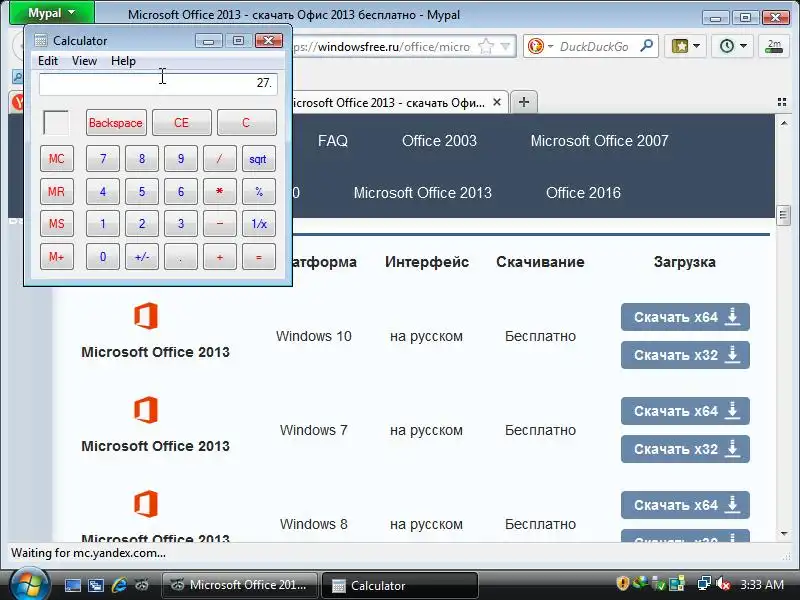
Task: Click the plus (+) calculator key
Action: click(x=220, y=256)
